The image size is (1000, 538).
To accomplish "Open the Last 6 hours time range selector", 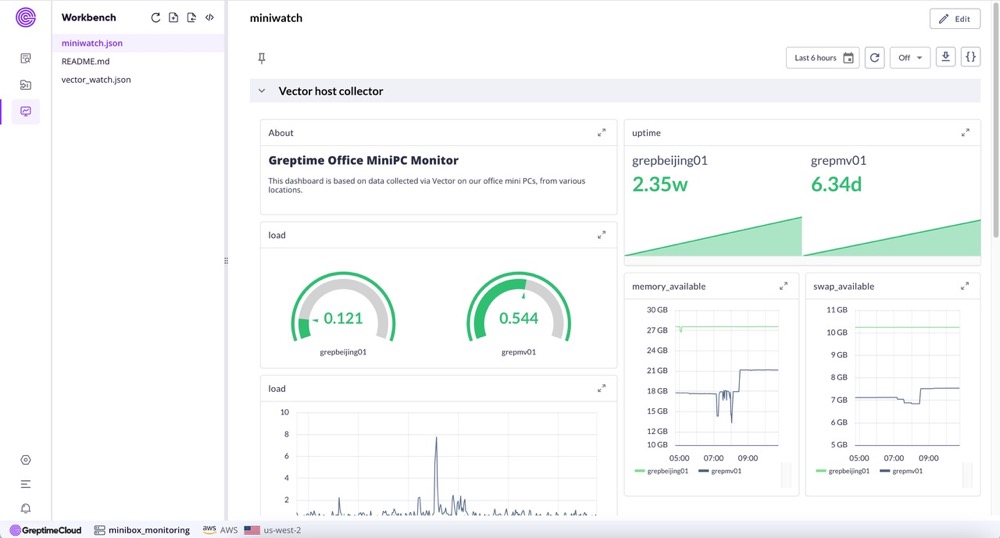I will pyautogui.click(x=823, y=58).
